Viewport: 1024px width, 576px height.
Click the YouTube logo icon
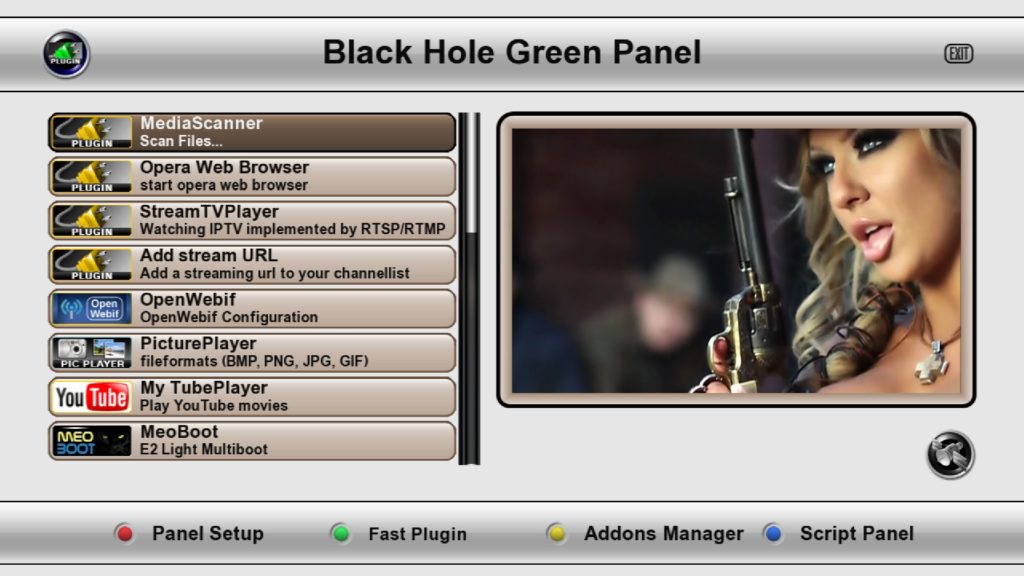(x=92, y=397)
